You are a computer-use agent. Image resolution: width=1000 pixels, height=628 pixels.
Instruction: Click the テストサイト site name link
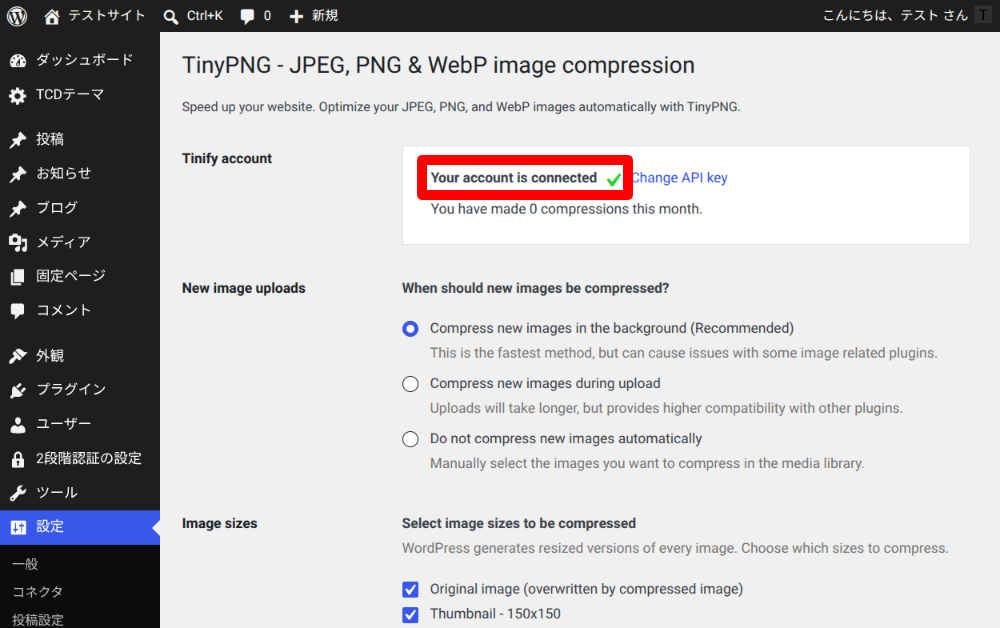tap(107, 15)
